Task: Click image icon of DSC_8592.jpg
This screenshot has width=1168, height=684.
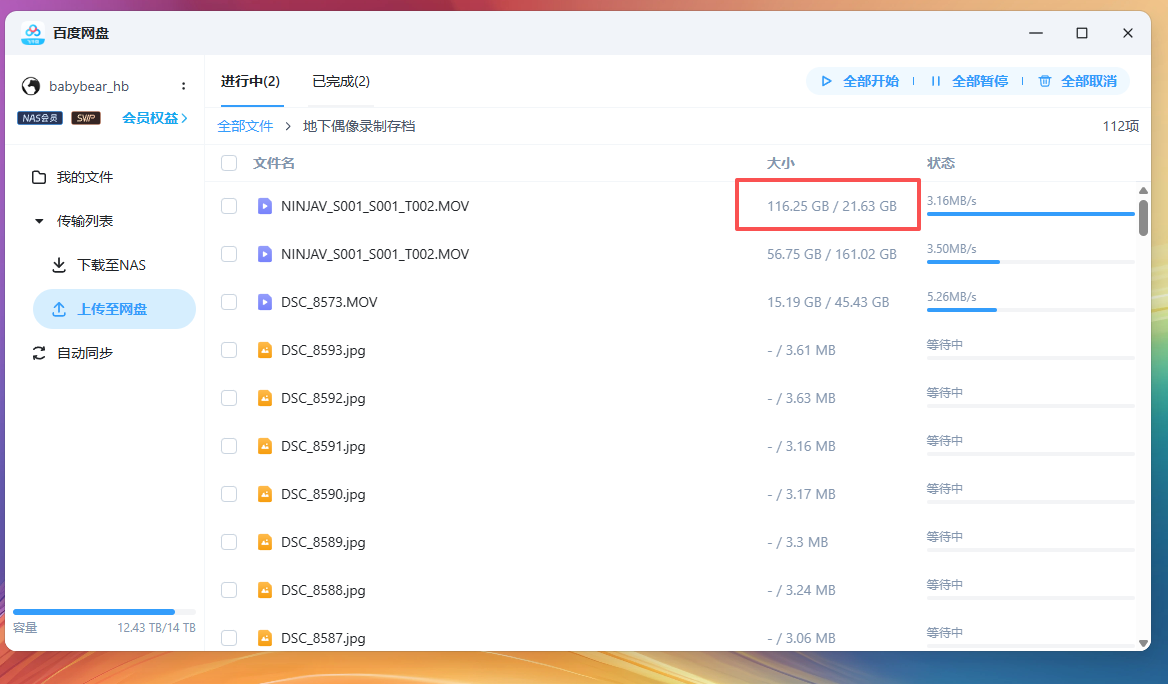Action: [264, 399]
